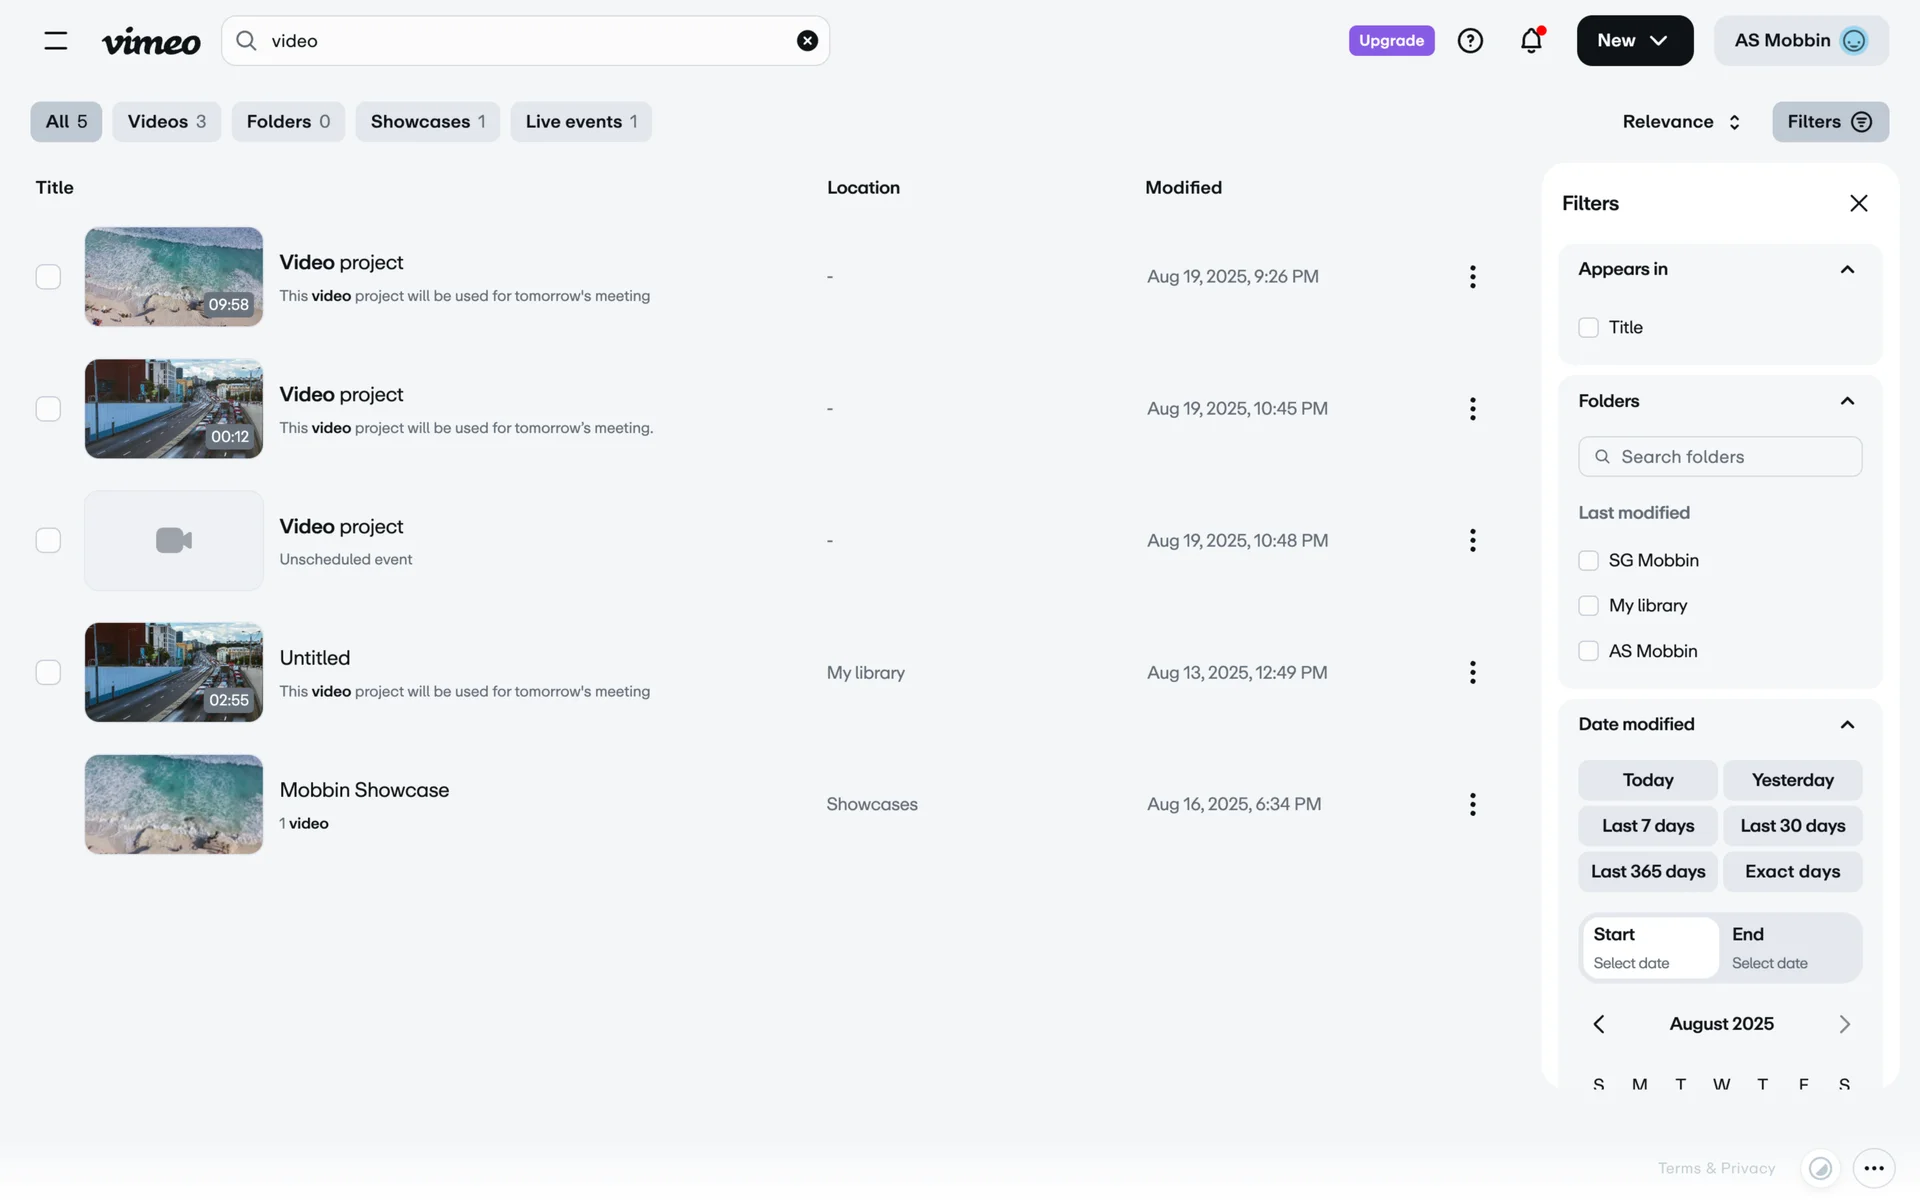Click the Upgrade button
Screen dimensions: 1920x1200
click(x=1391, y=41)
